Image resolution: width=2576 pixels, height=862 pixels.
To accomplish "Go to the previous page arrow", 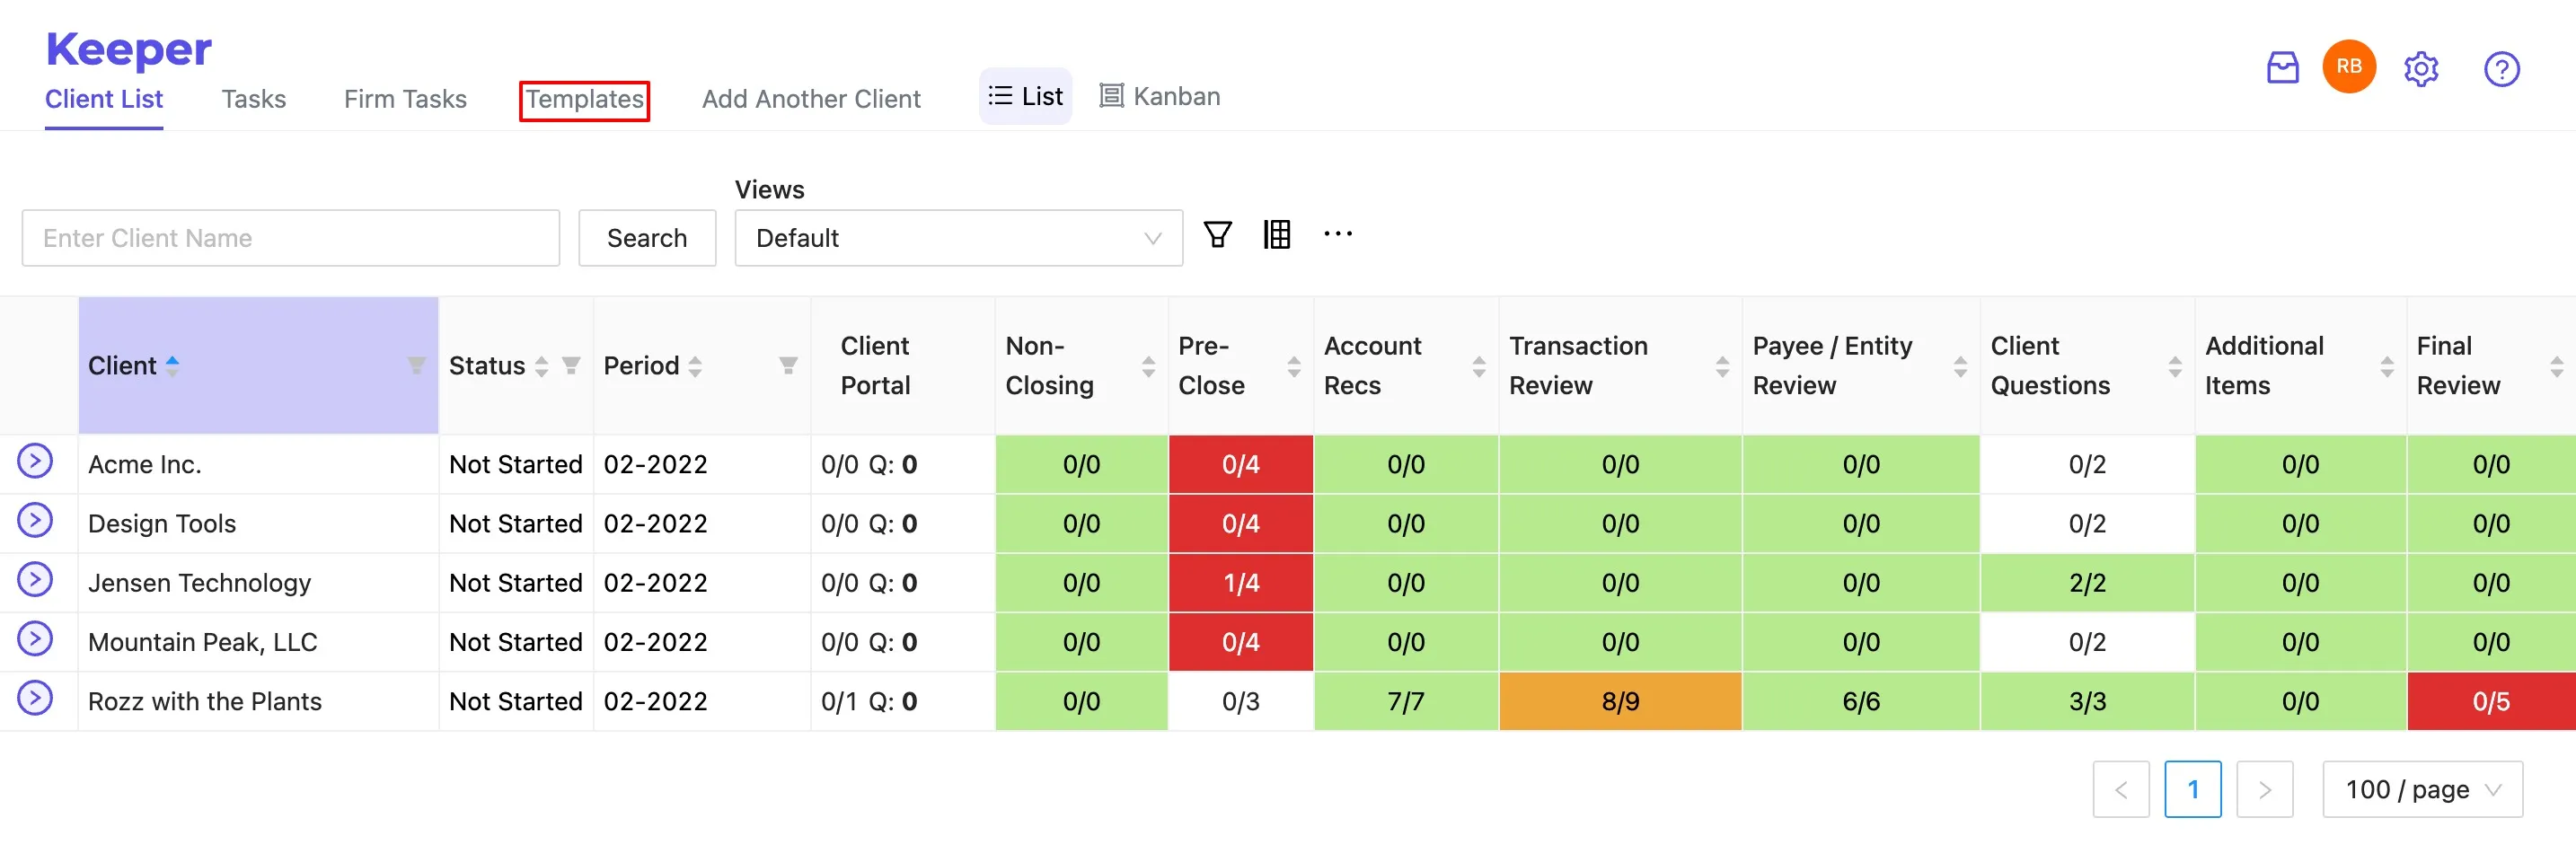I will point(2121,790).
